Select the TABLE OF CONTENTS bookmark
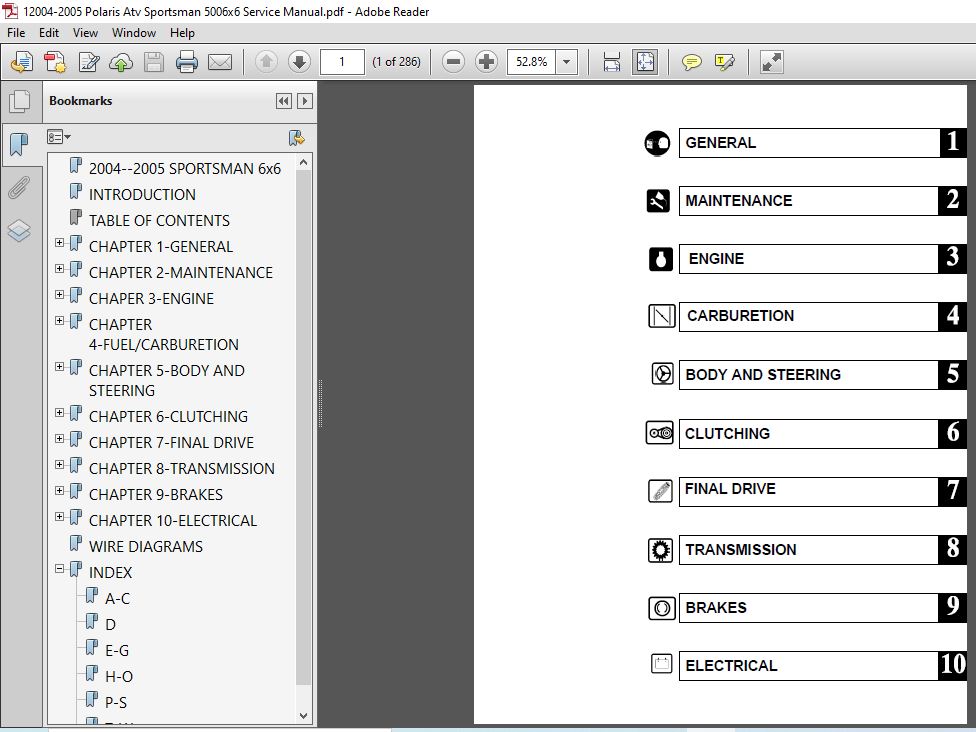 click(x=159, y=221)
